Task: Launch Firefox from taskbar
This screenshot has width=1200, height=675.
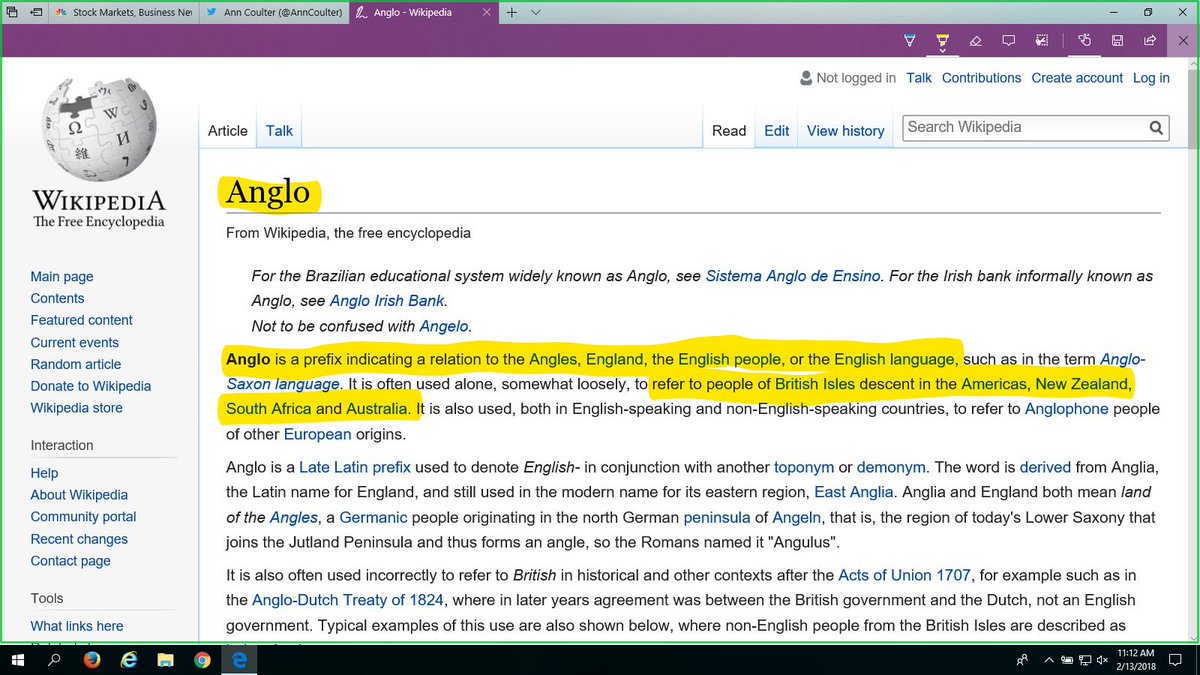Action: point(92,660)
